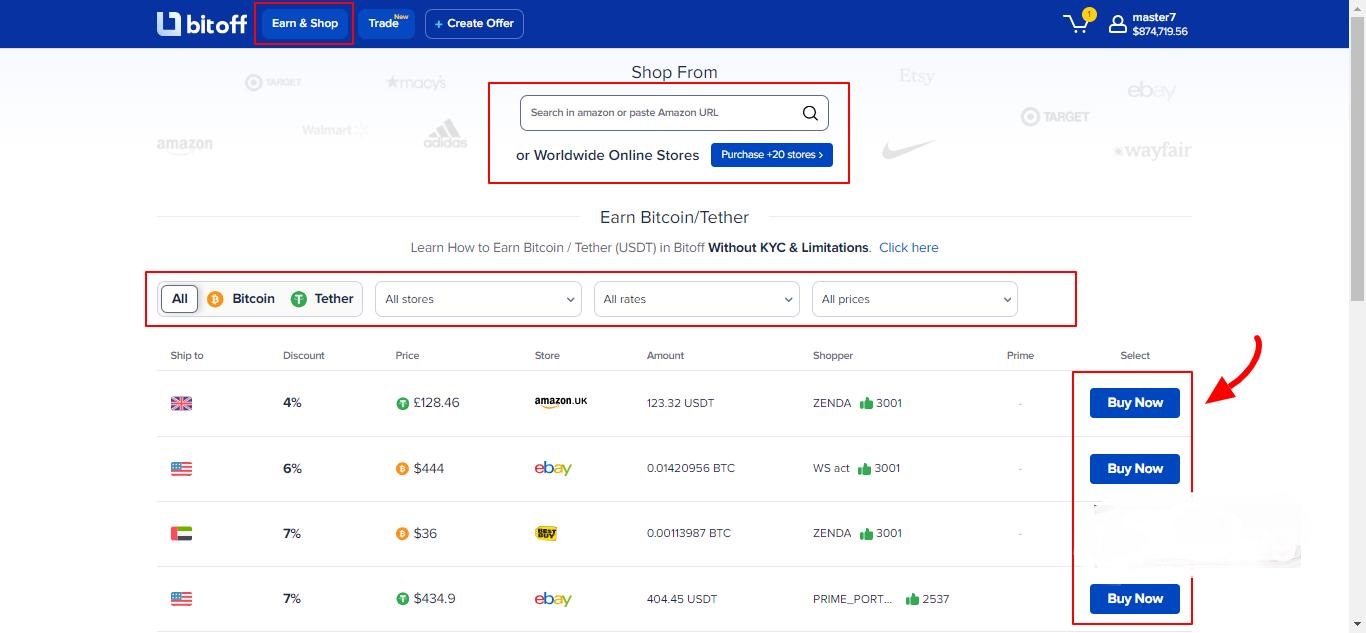
Task: Click the Best Buy store logo
Action: tap(546, 533)
